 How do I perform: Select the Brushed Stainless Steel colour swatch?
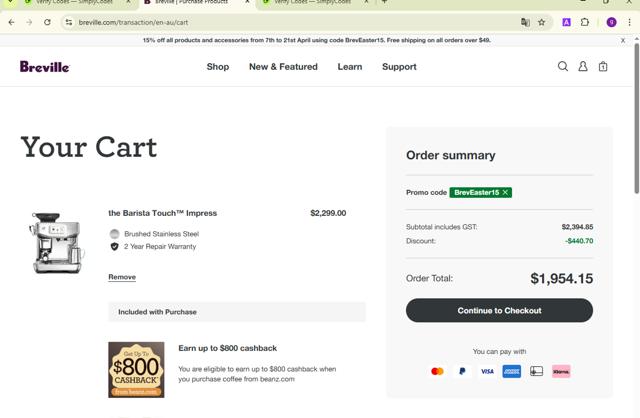(x=114, y=234)
